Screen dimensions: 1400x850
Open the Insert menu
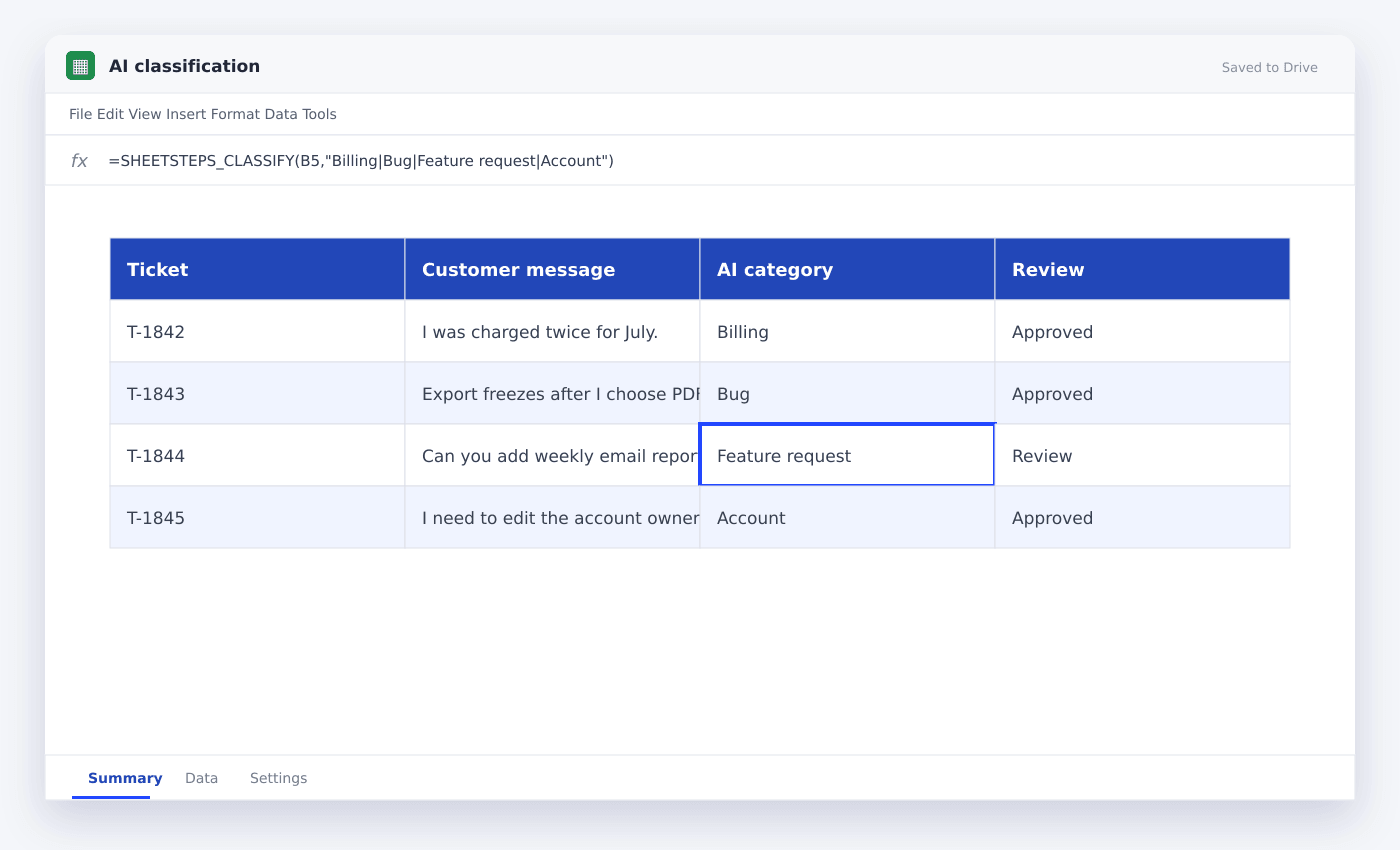click(186, 114)
